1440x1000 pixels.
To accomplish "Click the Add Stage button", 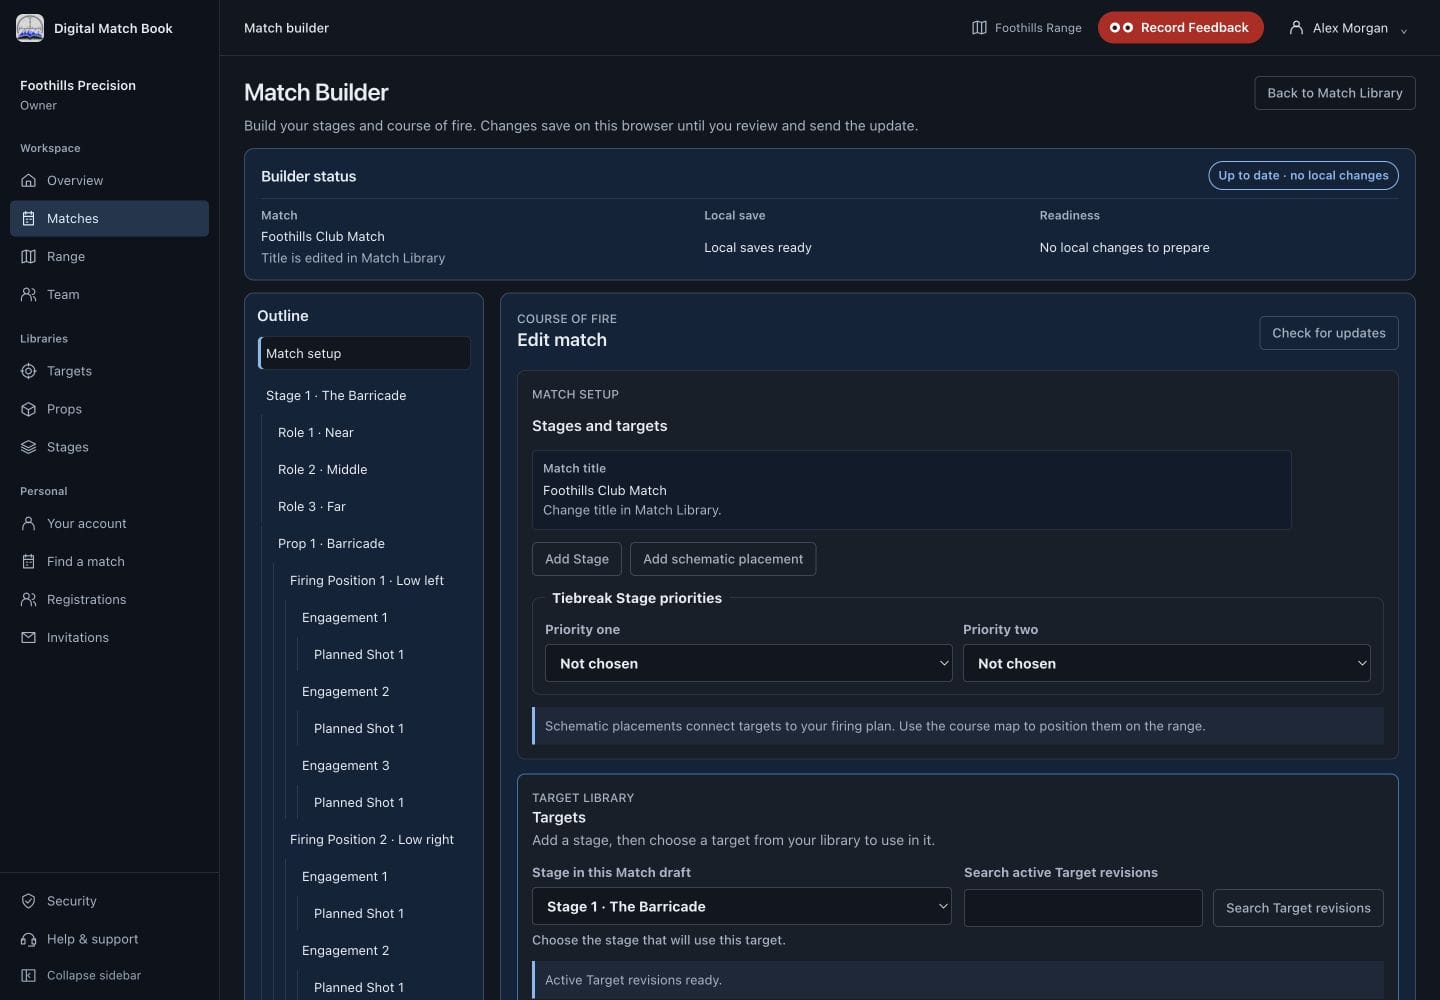I will point(577,559).
